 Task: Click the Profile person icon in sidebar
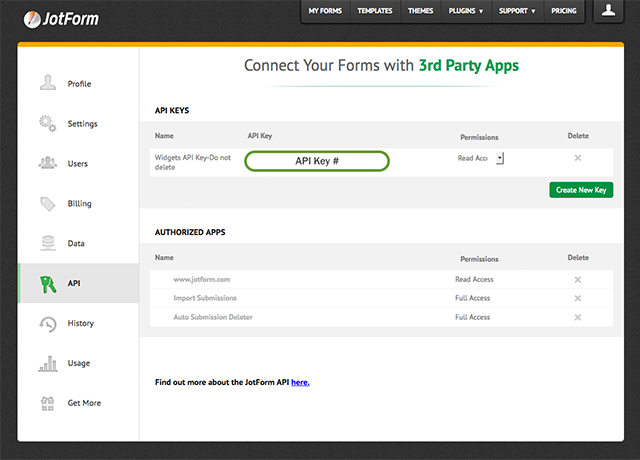pos(48,83)
